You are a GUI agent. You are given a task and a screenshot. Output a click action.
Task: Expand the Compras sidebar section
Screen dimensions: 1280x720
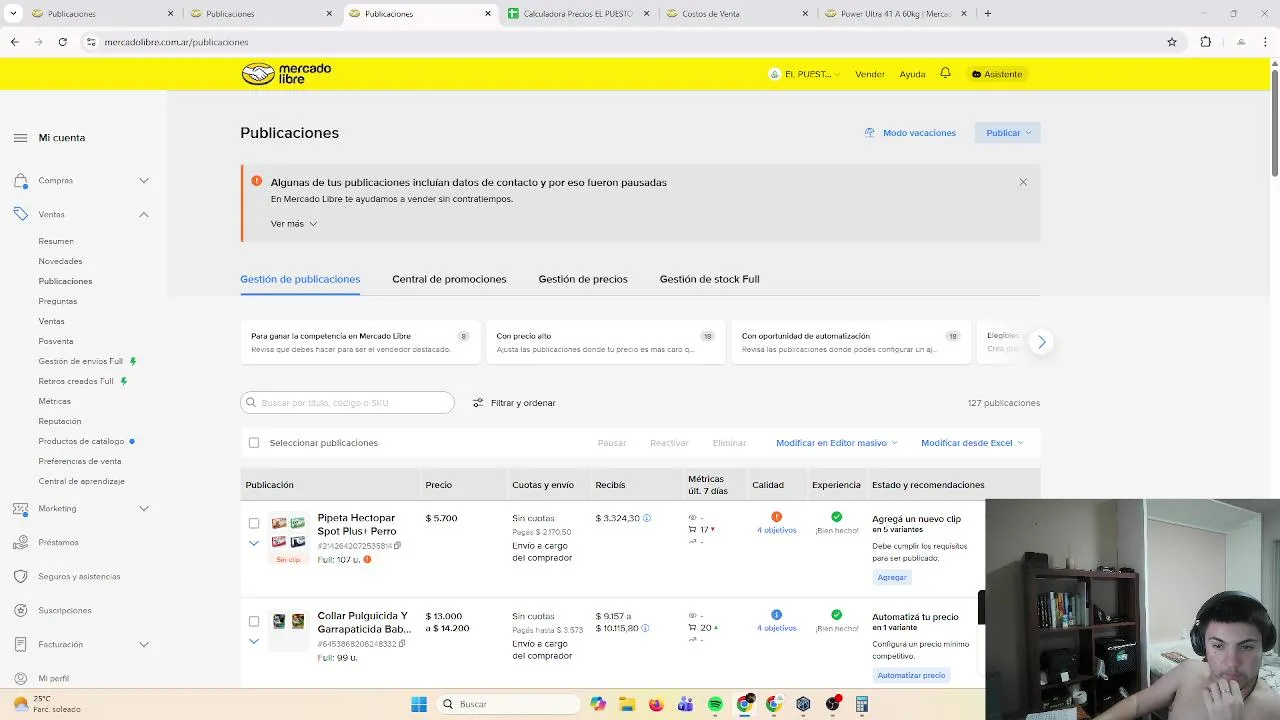click(144, 181)
